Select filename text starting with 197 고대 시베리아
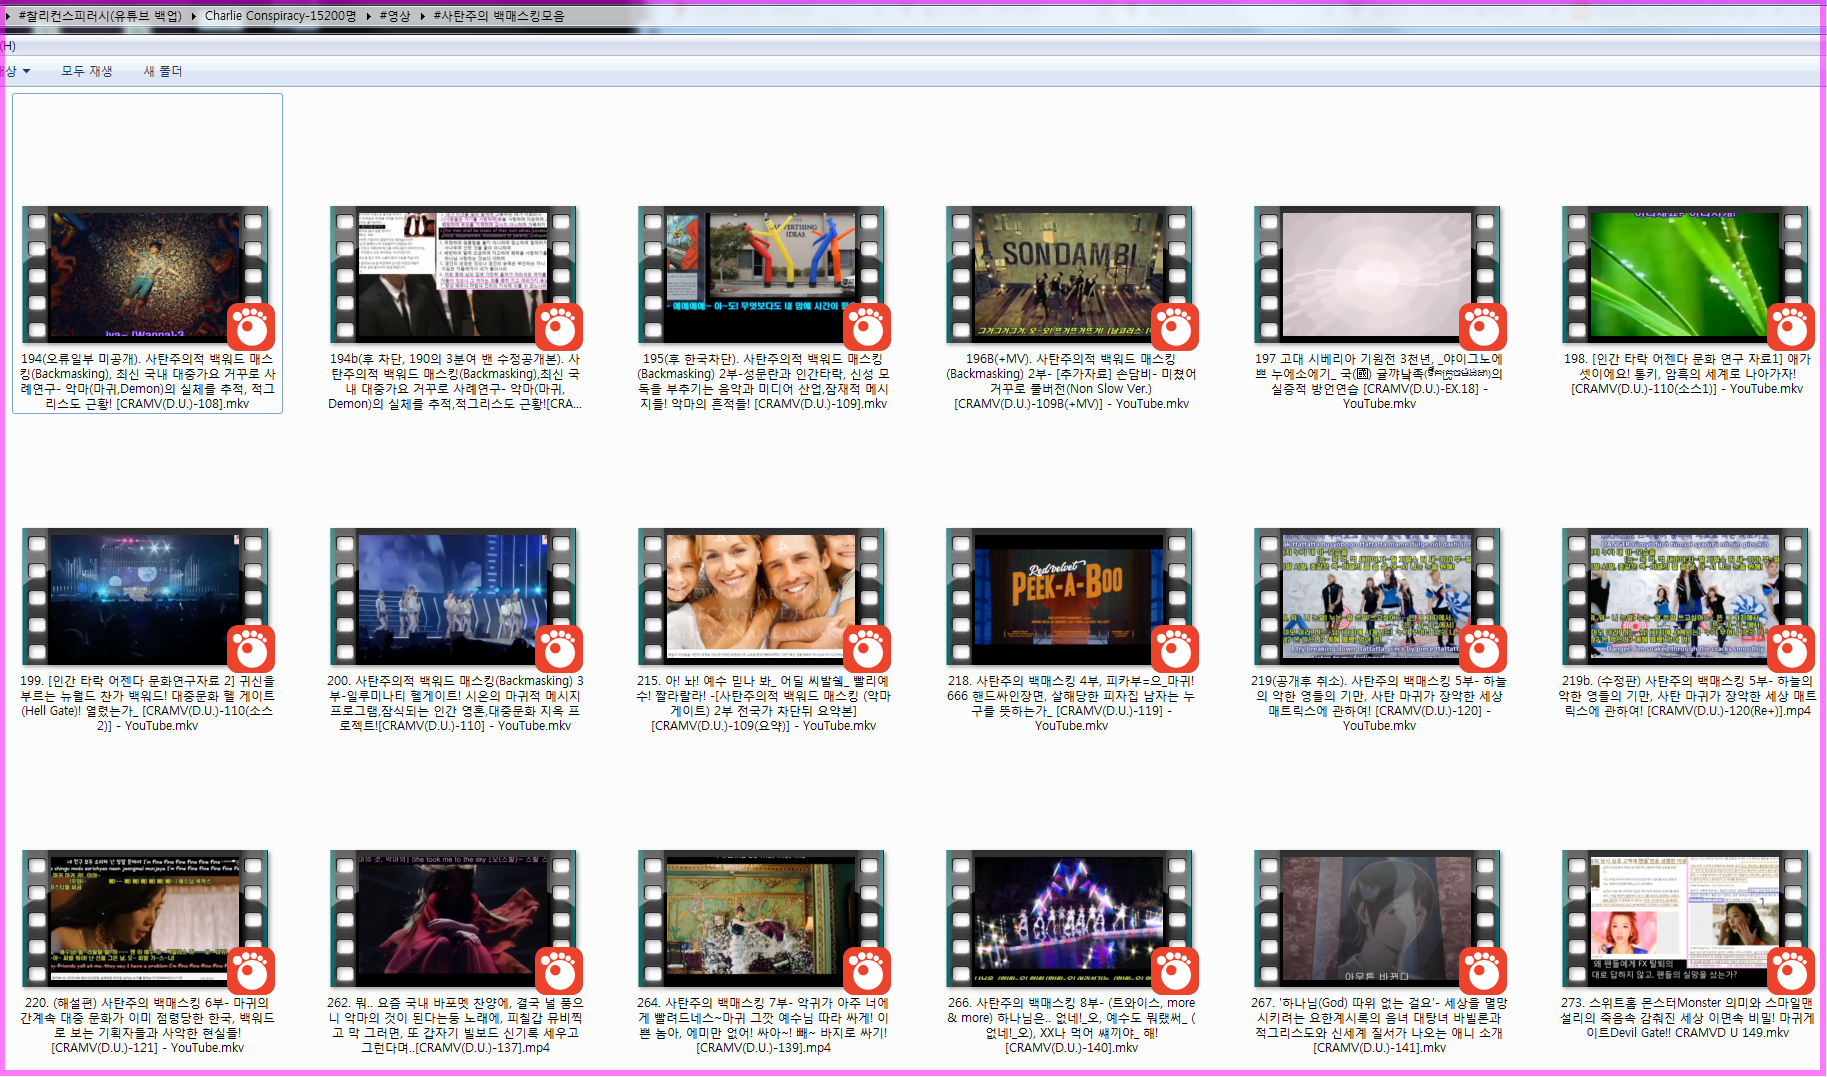The image size is (1827, 1077). 1379,381
